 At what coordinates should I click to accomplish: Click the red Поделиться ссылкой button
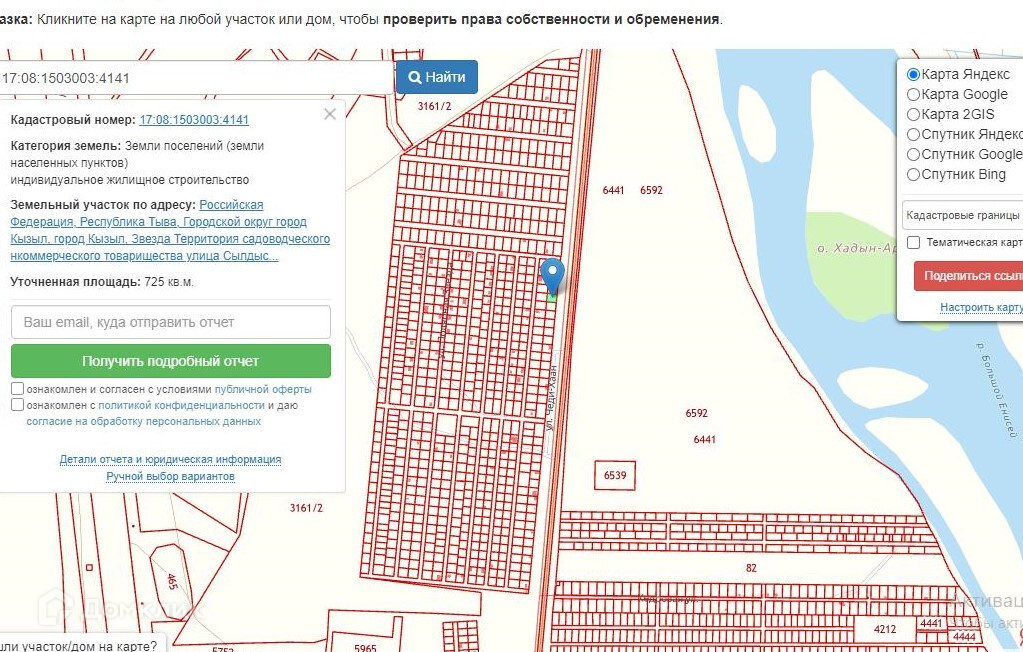968,276
